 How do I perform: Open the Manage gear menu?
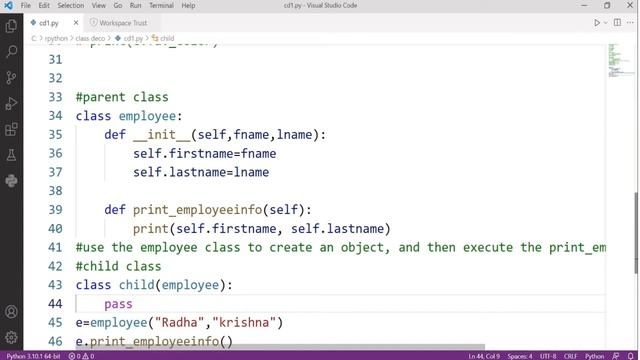click(x=11, y=337)
